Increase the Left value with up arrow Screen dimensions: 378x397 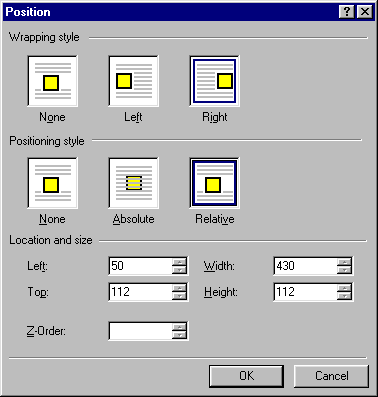click(180, 262)
